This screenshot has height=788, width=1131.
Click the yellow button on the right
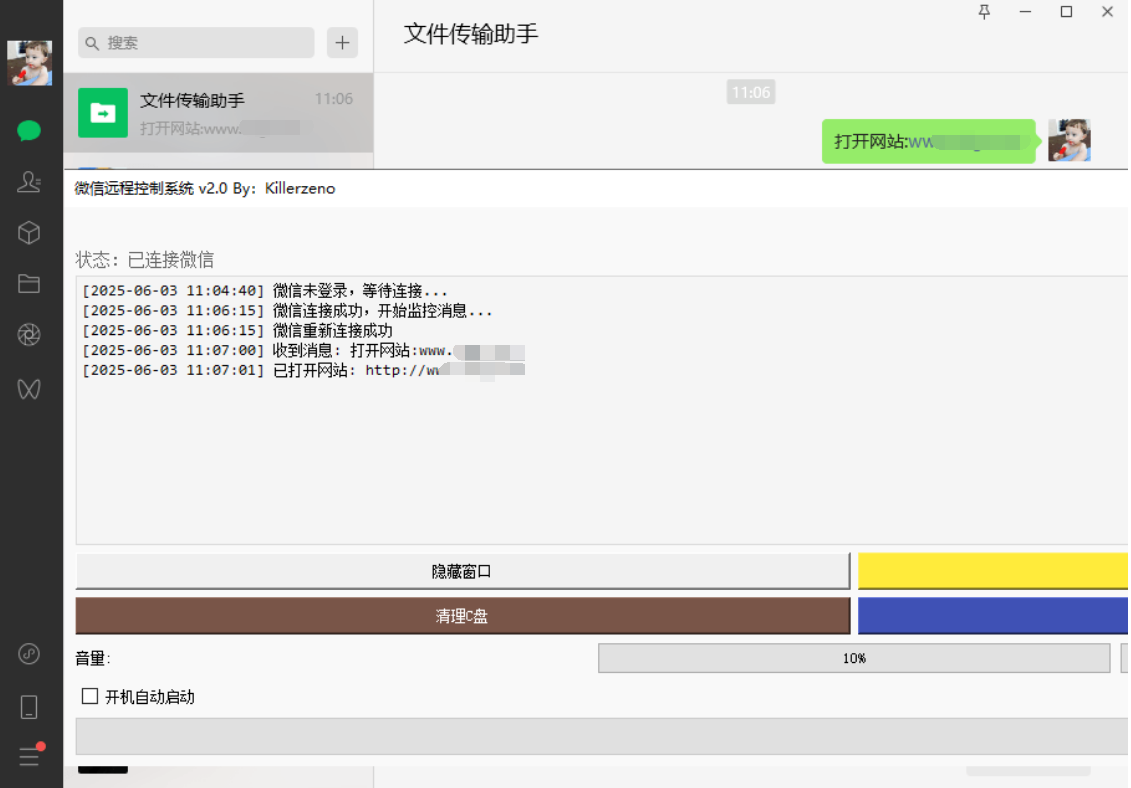click(x=993, y=571)
